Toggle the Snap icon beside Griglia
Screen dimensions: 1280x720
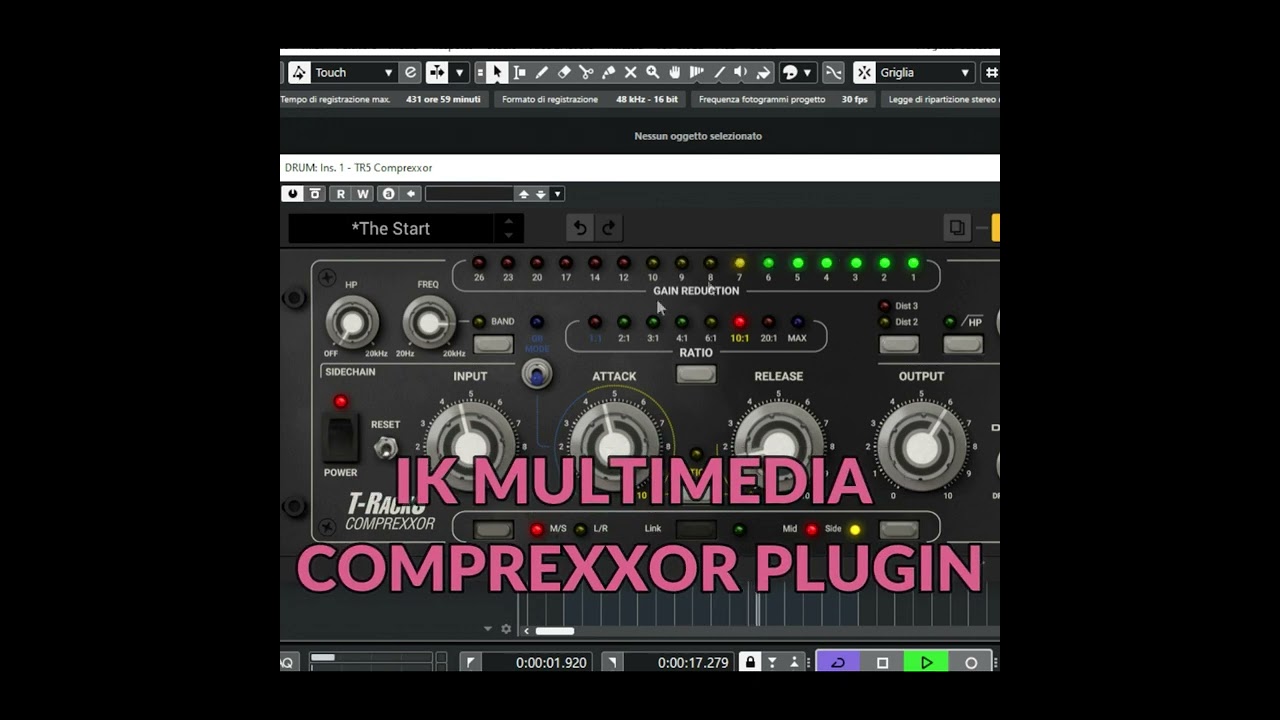coord(864,72)
